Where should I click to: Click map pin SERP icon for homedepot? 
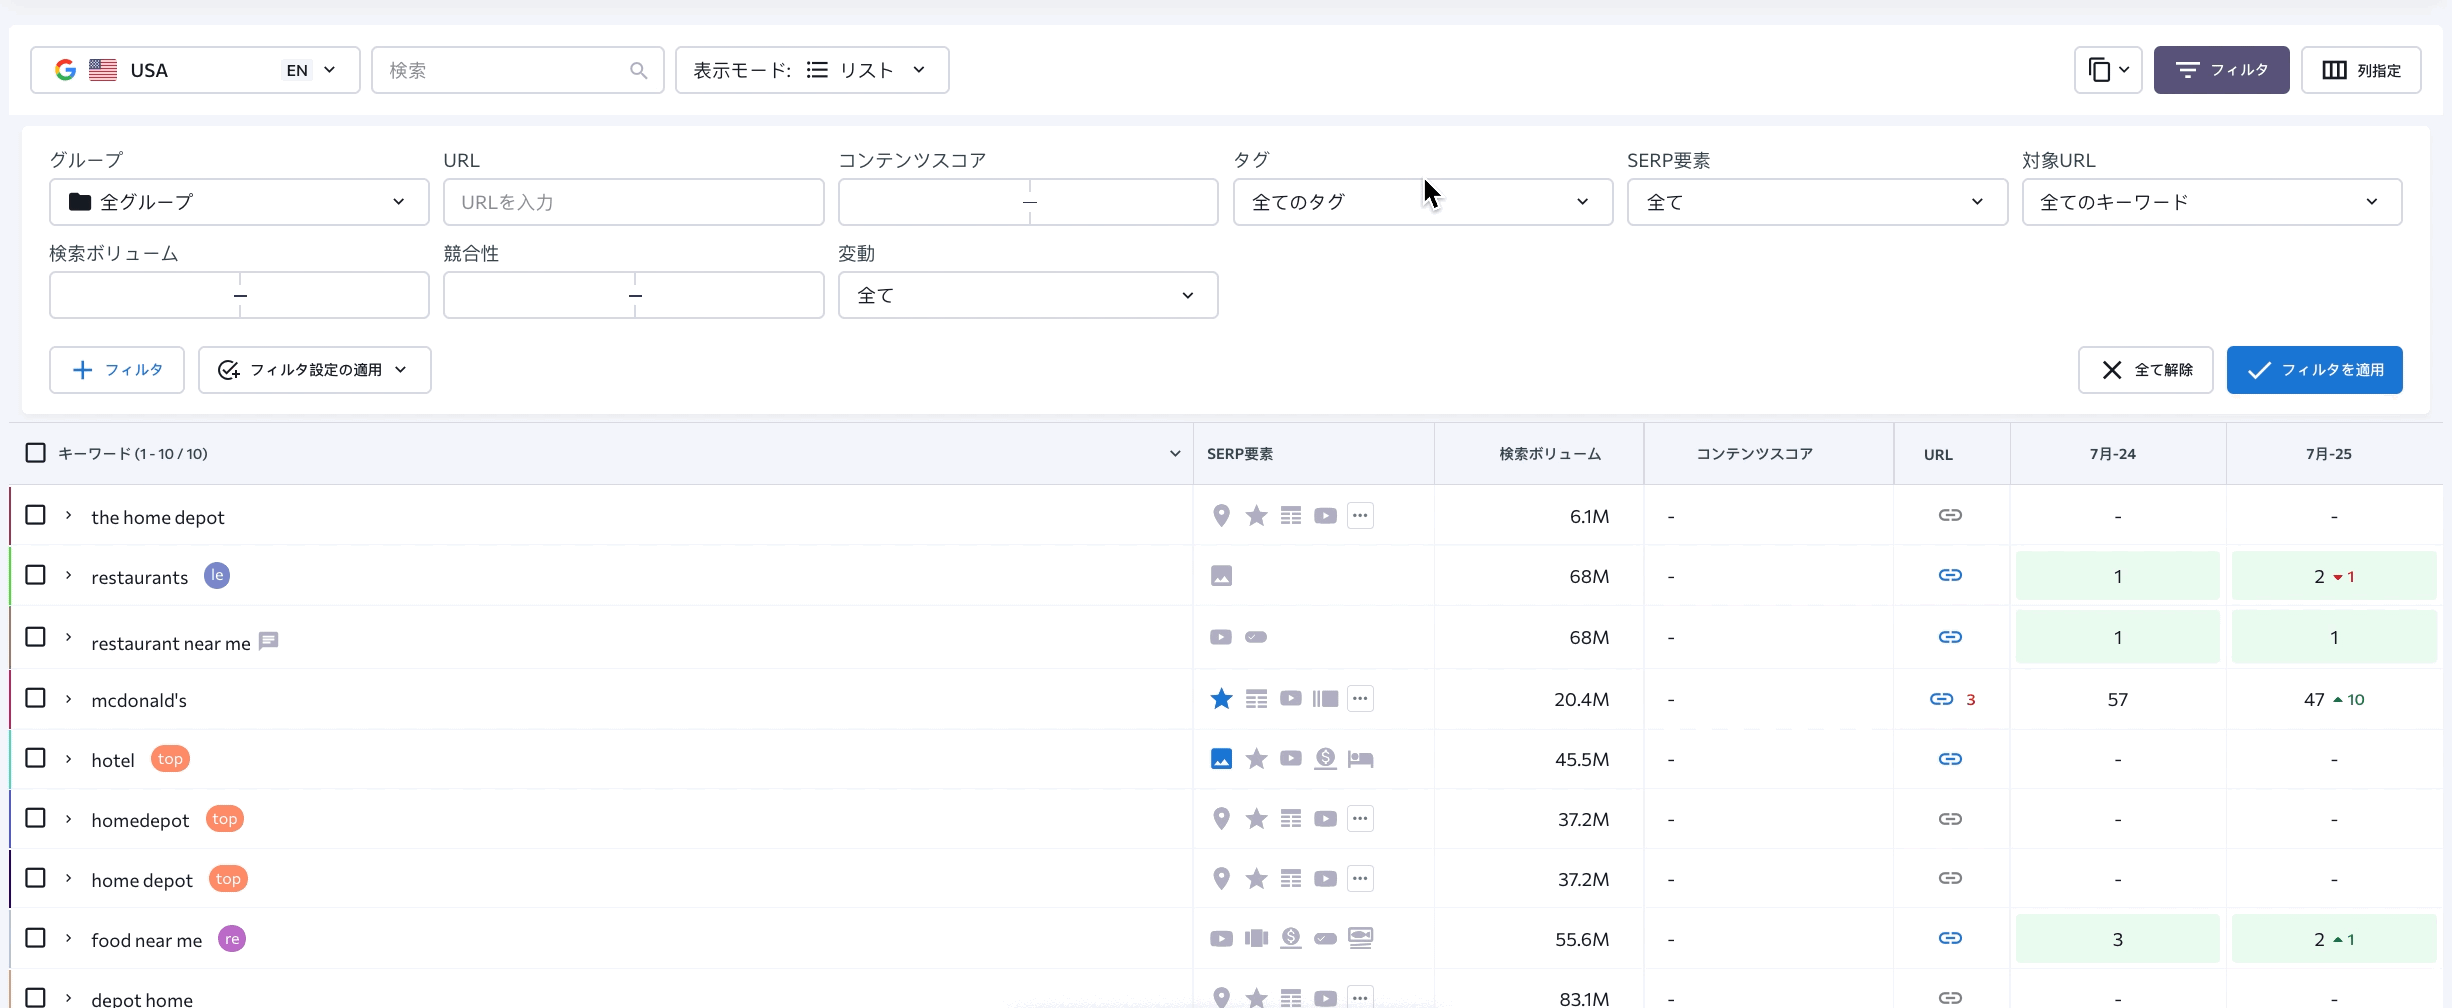coord(1221,819)
